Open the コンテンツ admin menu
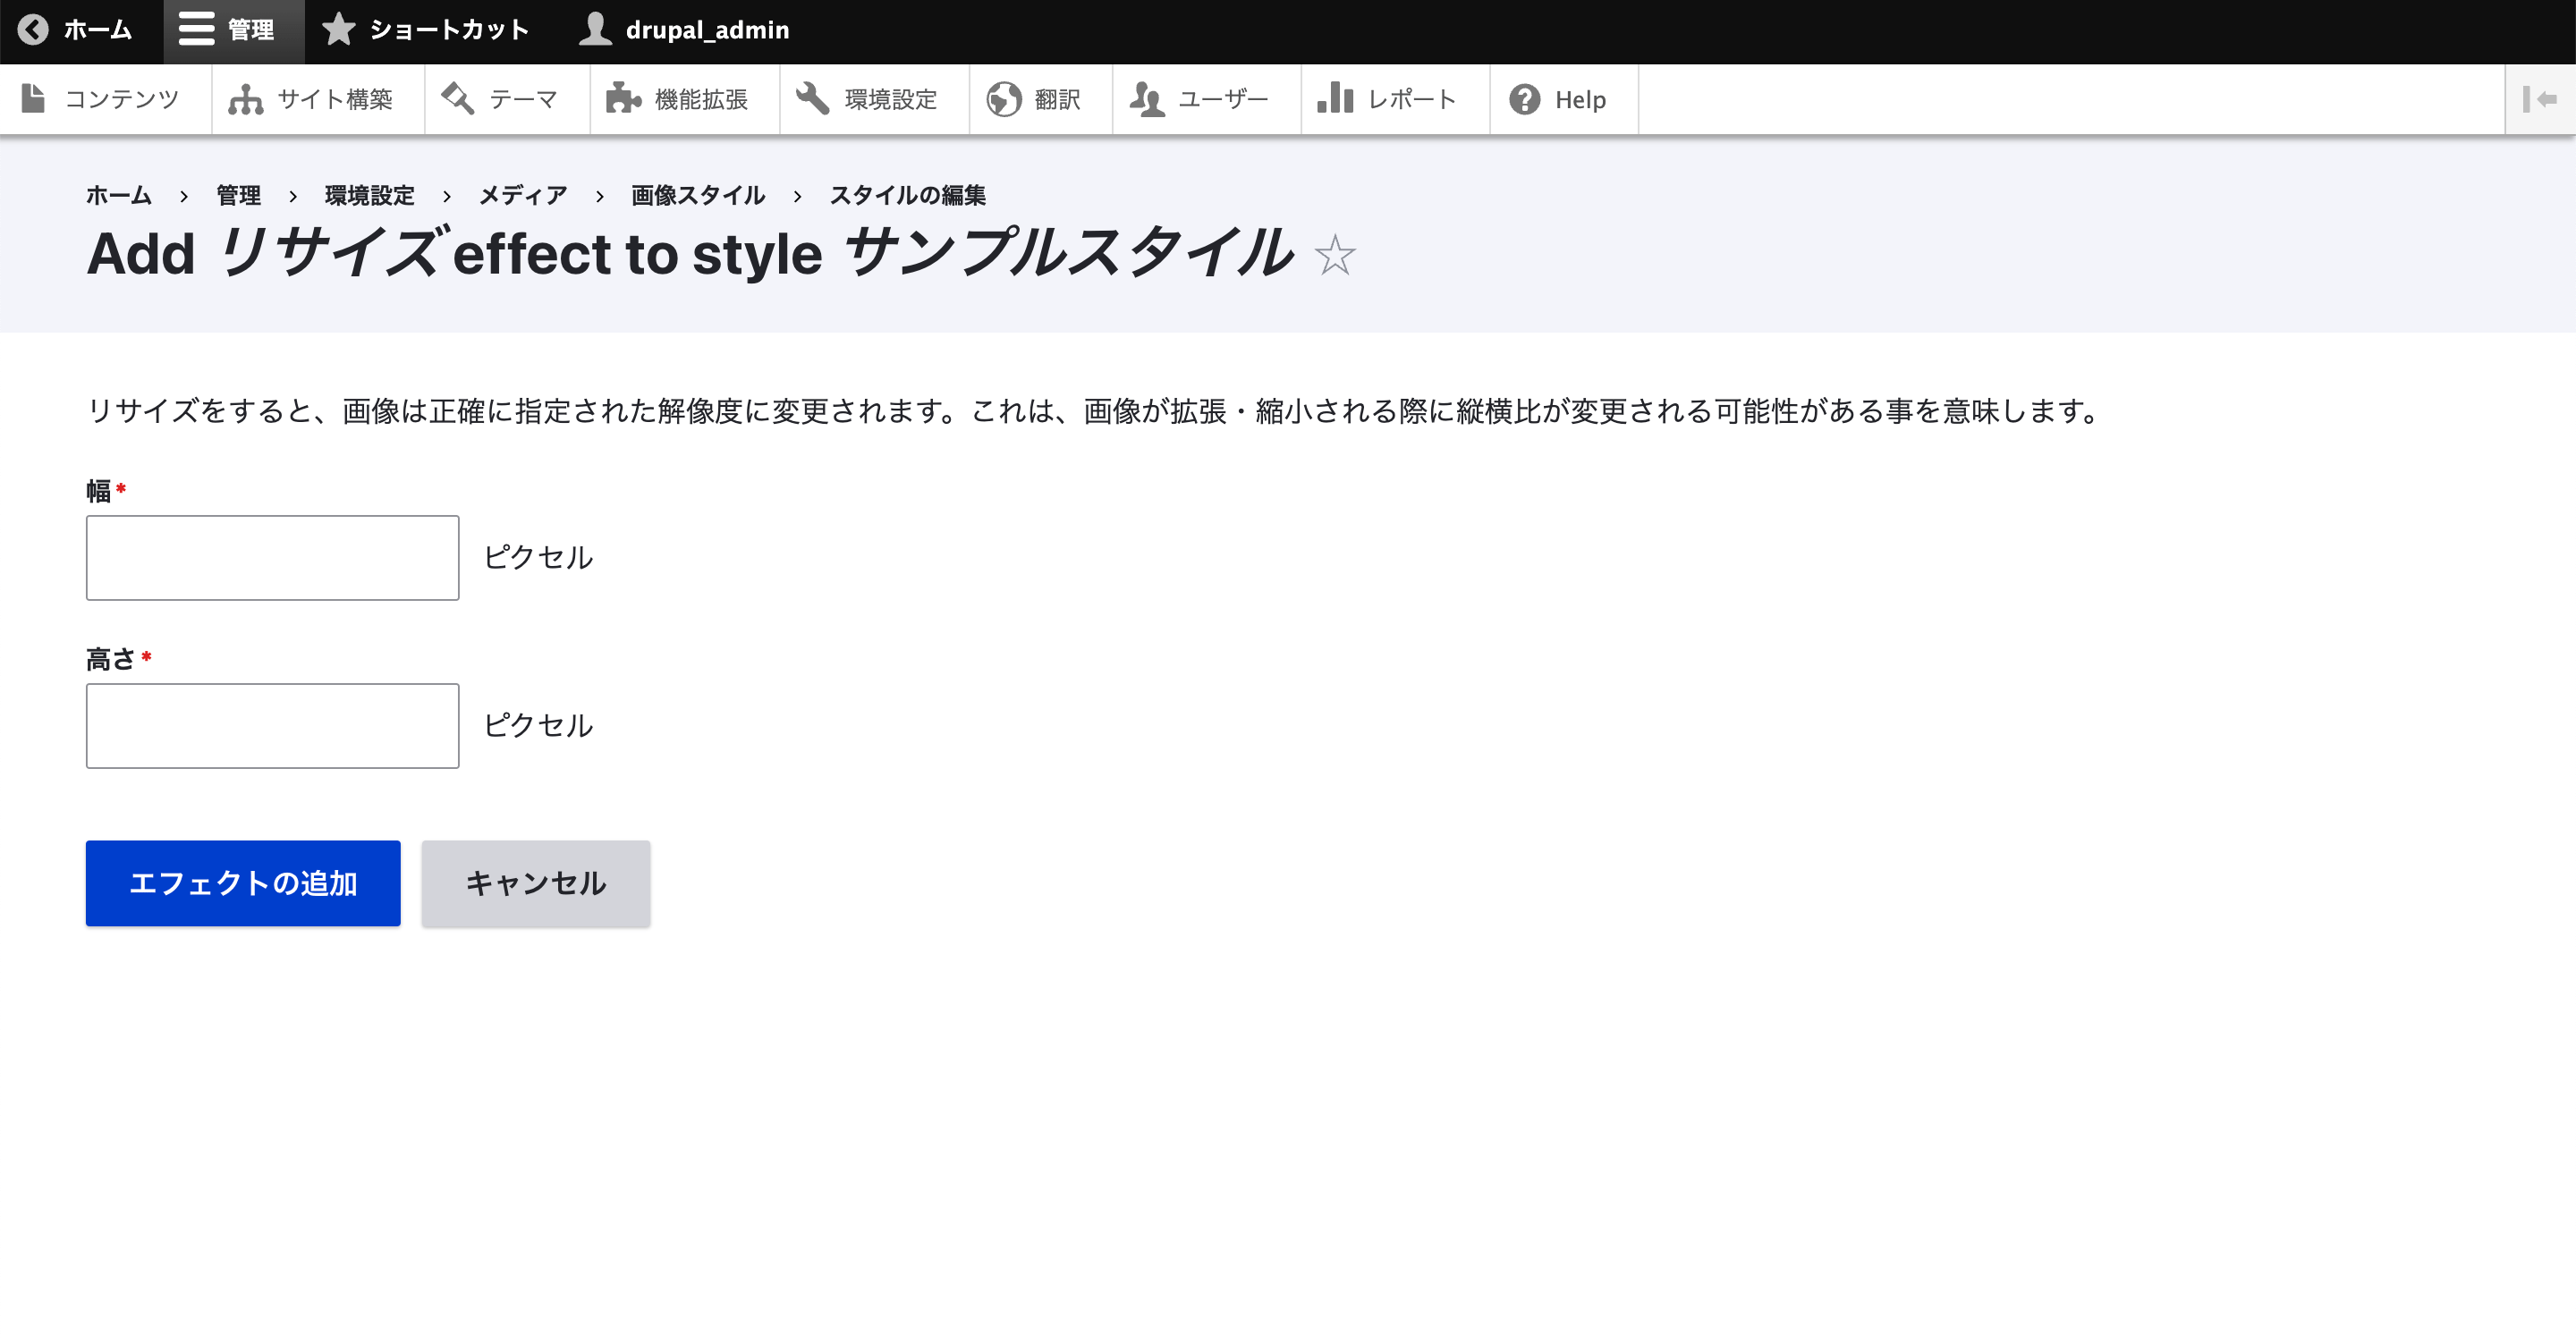Screen dimensions: 2576x1343 pyautogui.click(x=105, y=99)
